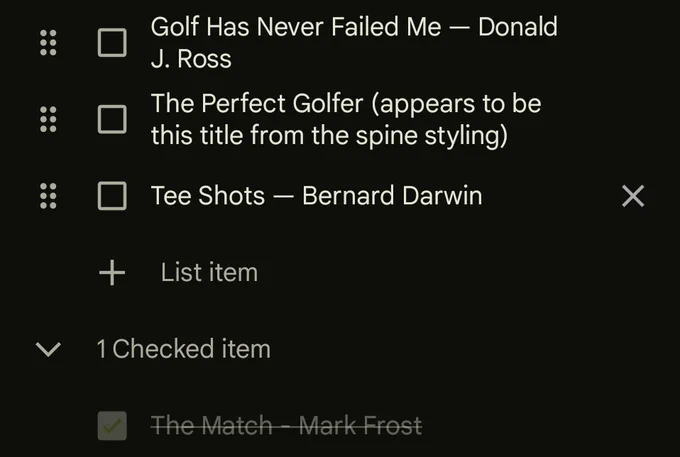
Task: Mark Tee Shots — Bernard Darwin as done
Action: (112, 196)
